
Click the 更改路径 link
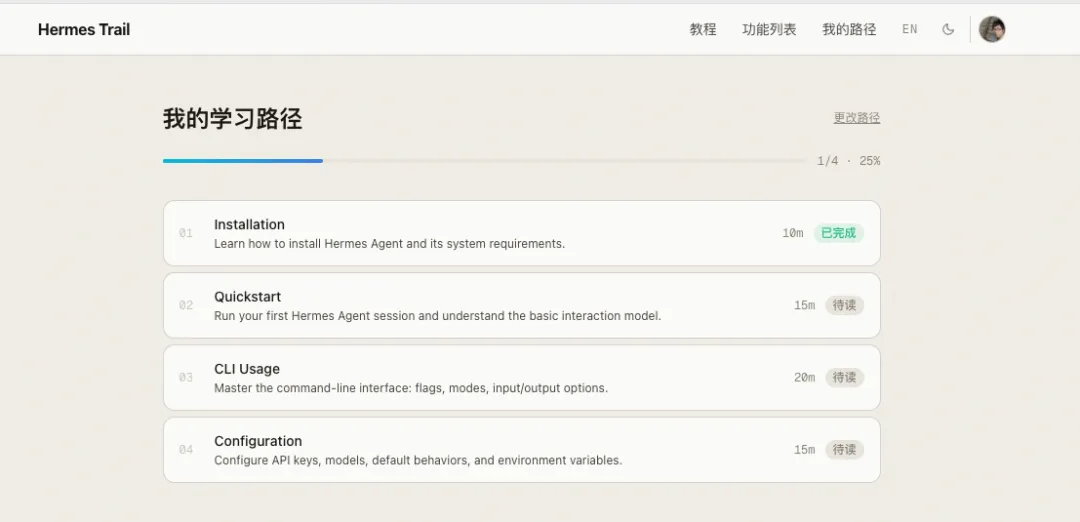tap(857, 118)
